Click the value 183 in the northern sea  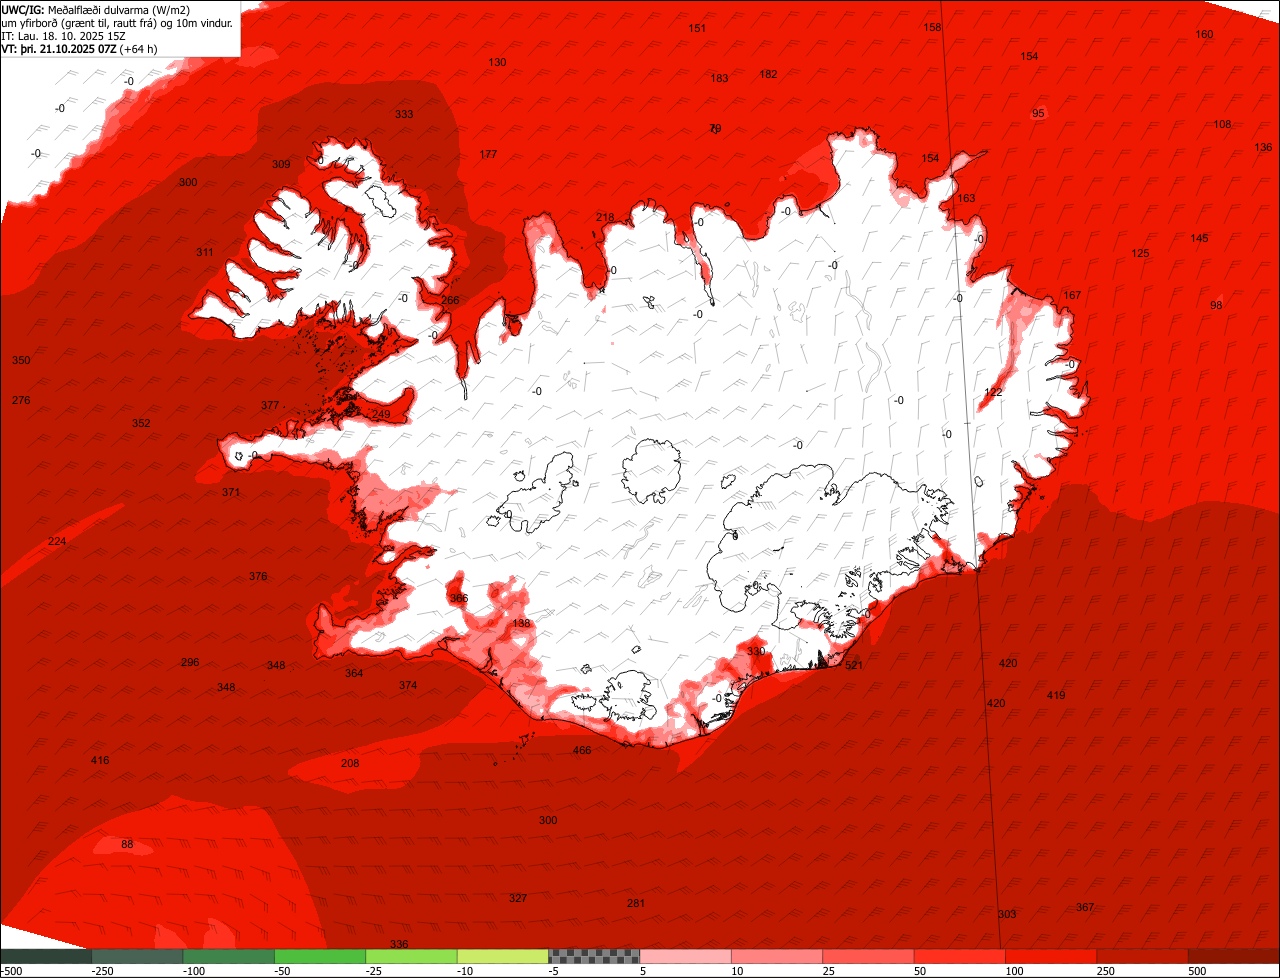tap(719, 79)
